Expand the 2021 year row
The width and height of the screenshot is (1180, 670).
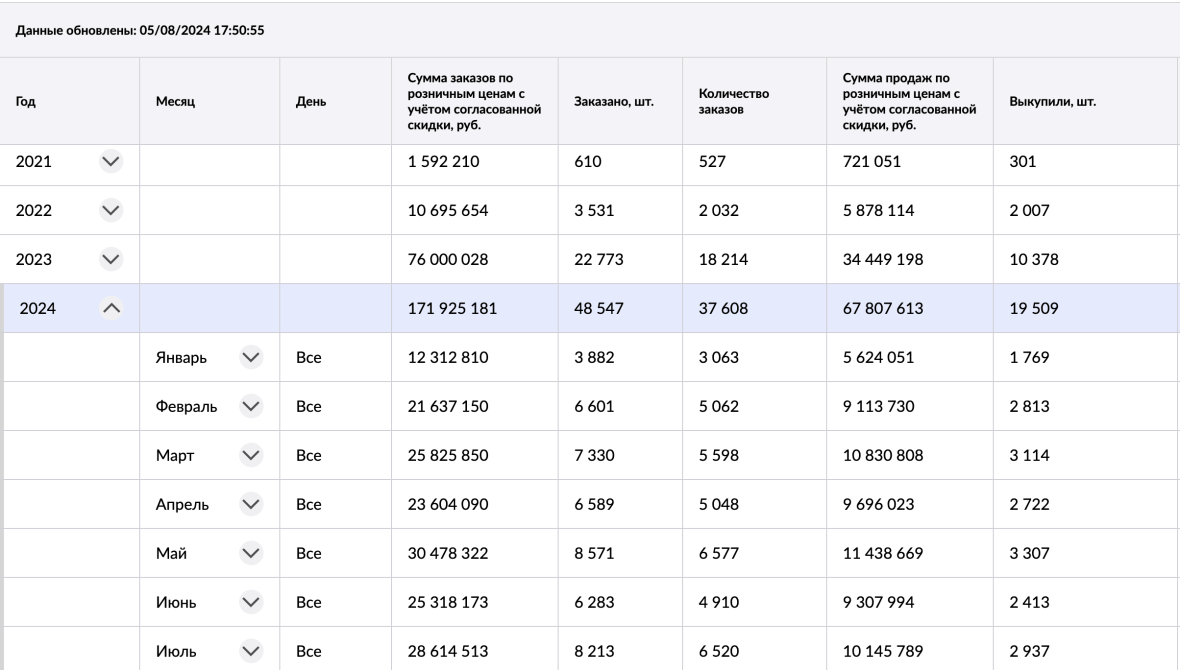click(x=111, y=161)
